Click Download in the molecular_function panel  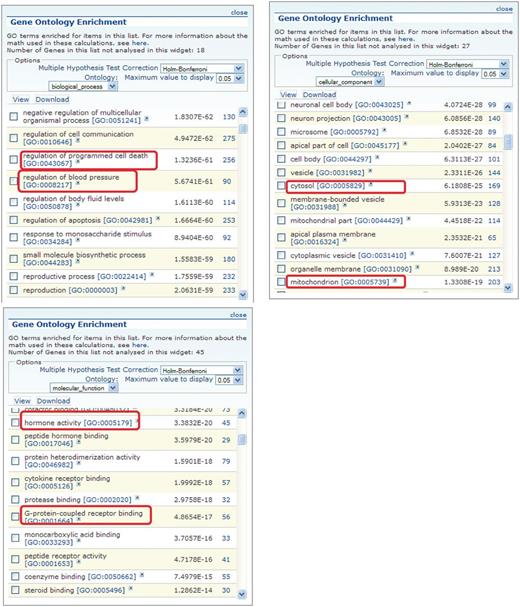coord(53,401)
